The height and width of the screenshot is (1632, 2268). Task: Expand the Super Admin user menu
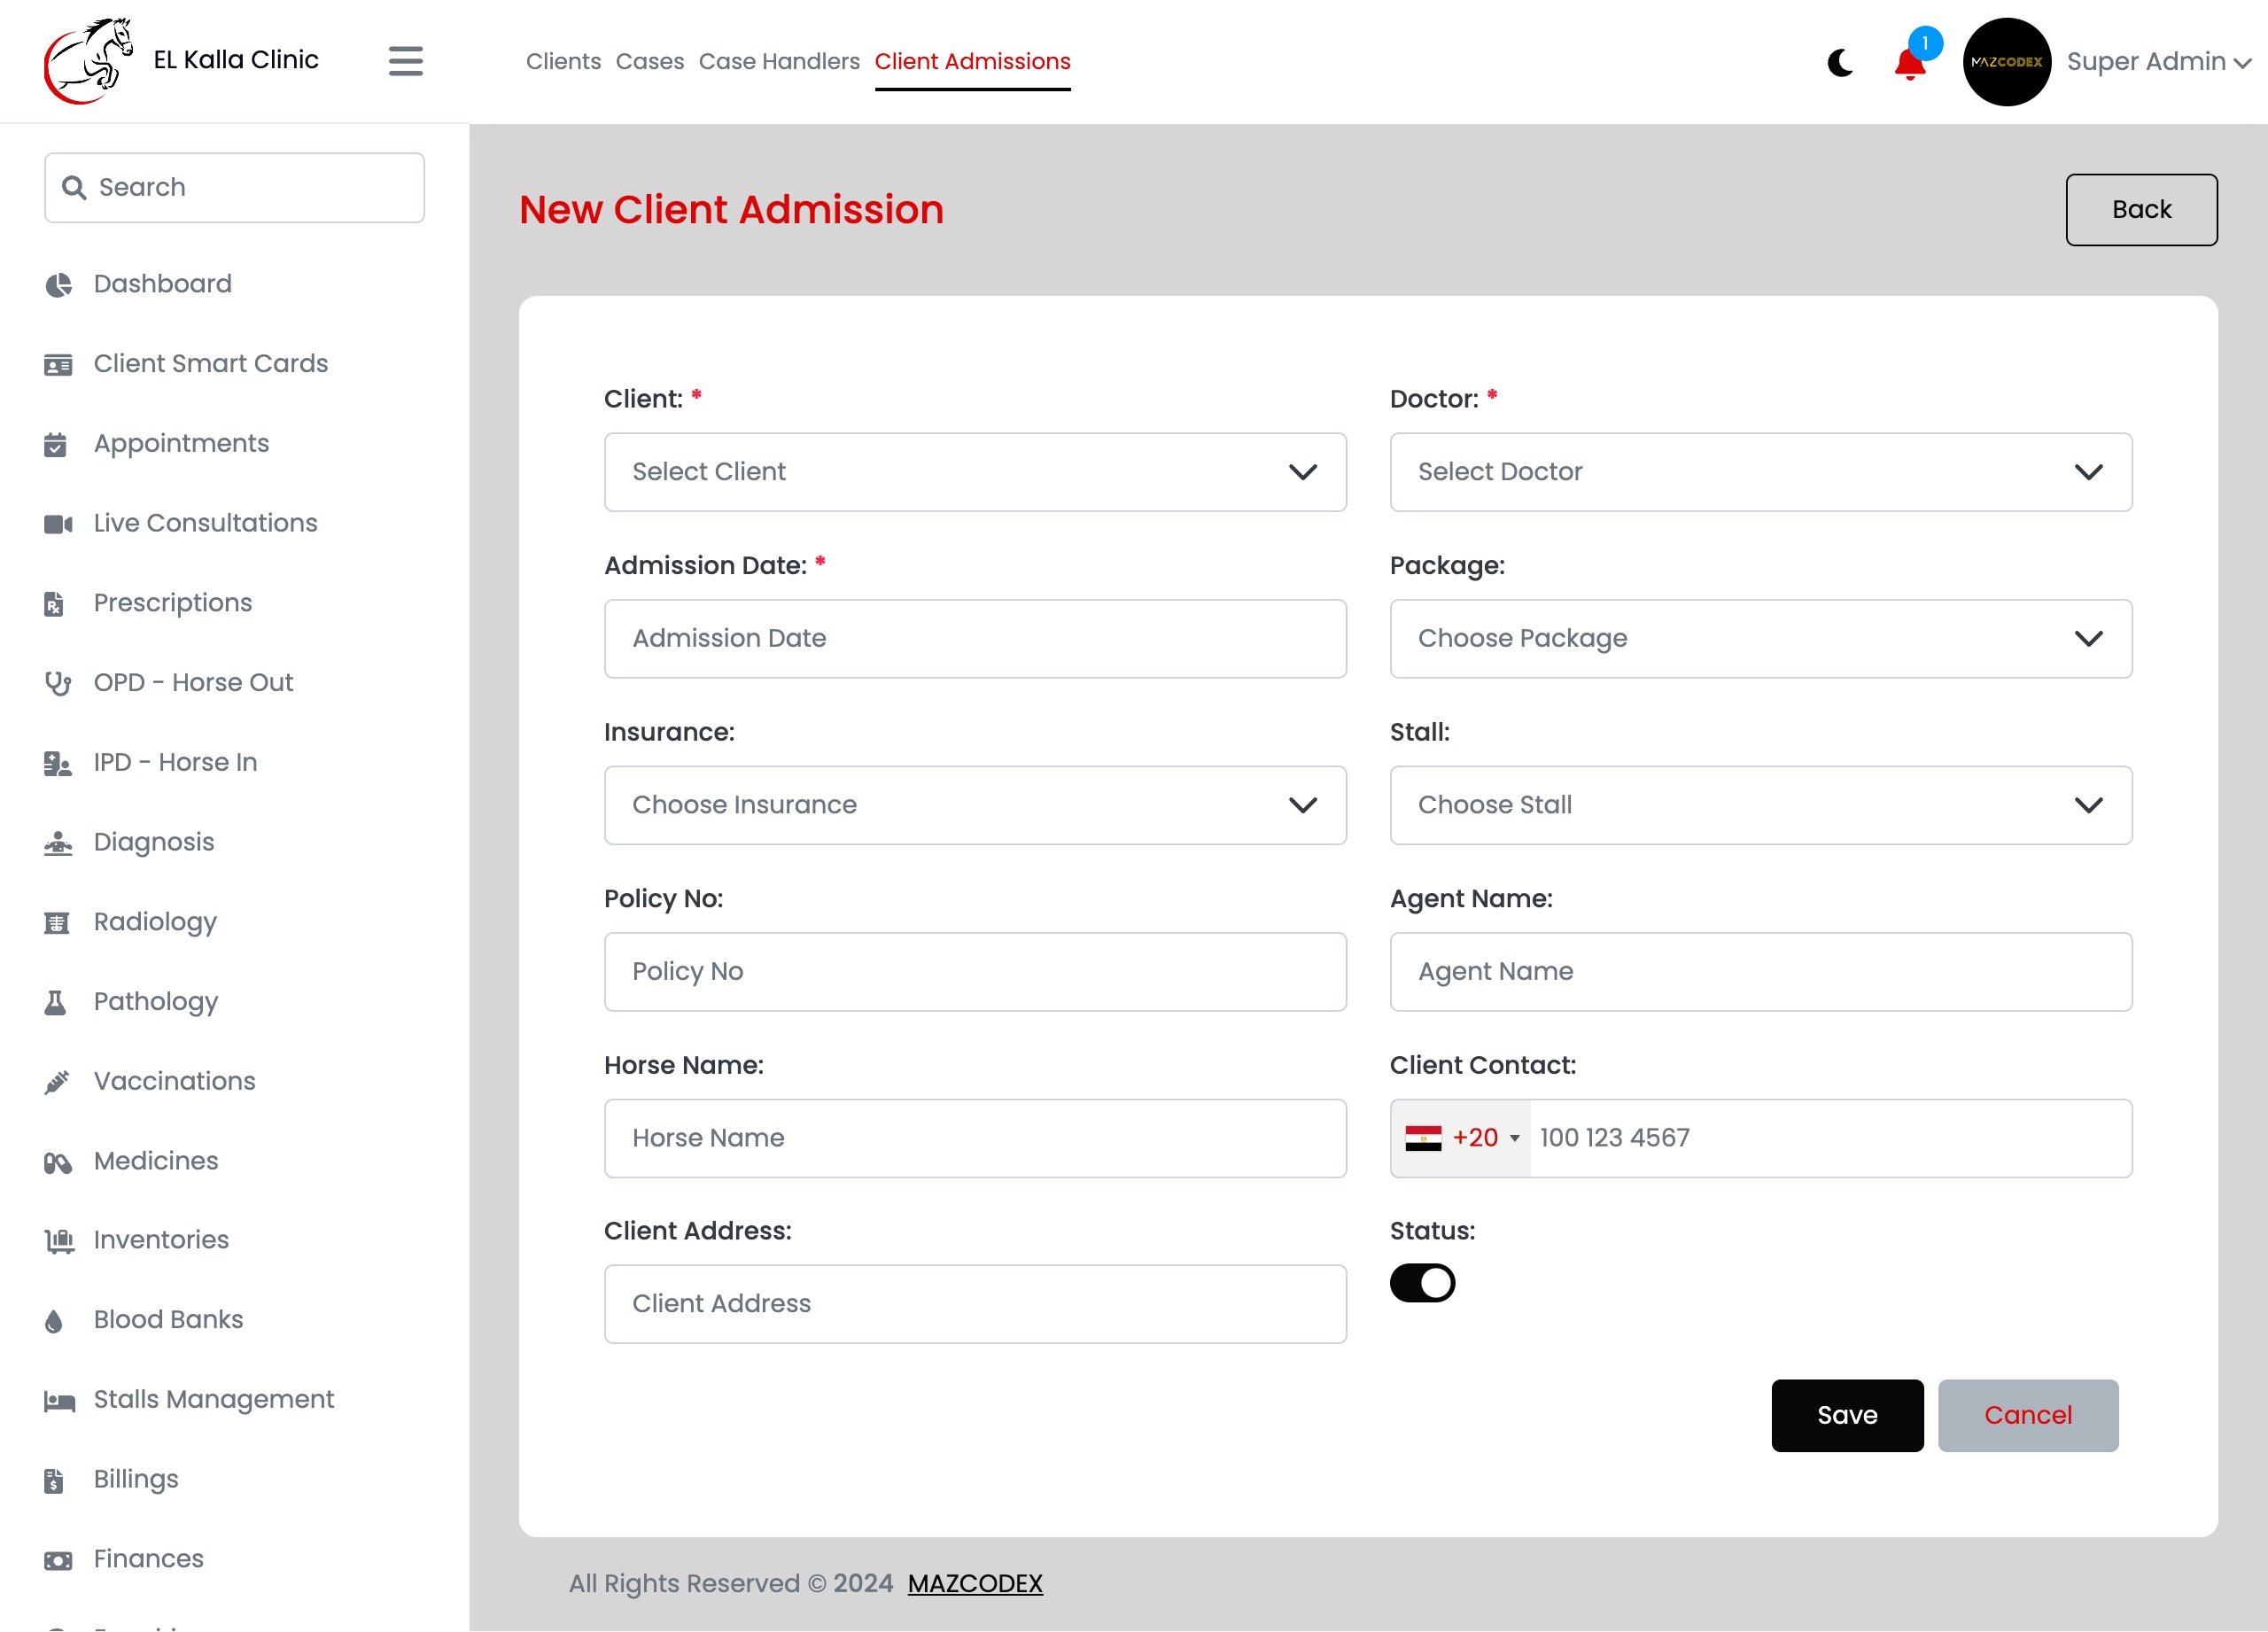pyautogui.click(x=2158, y=62)
